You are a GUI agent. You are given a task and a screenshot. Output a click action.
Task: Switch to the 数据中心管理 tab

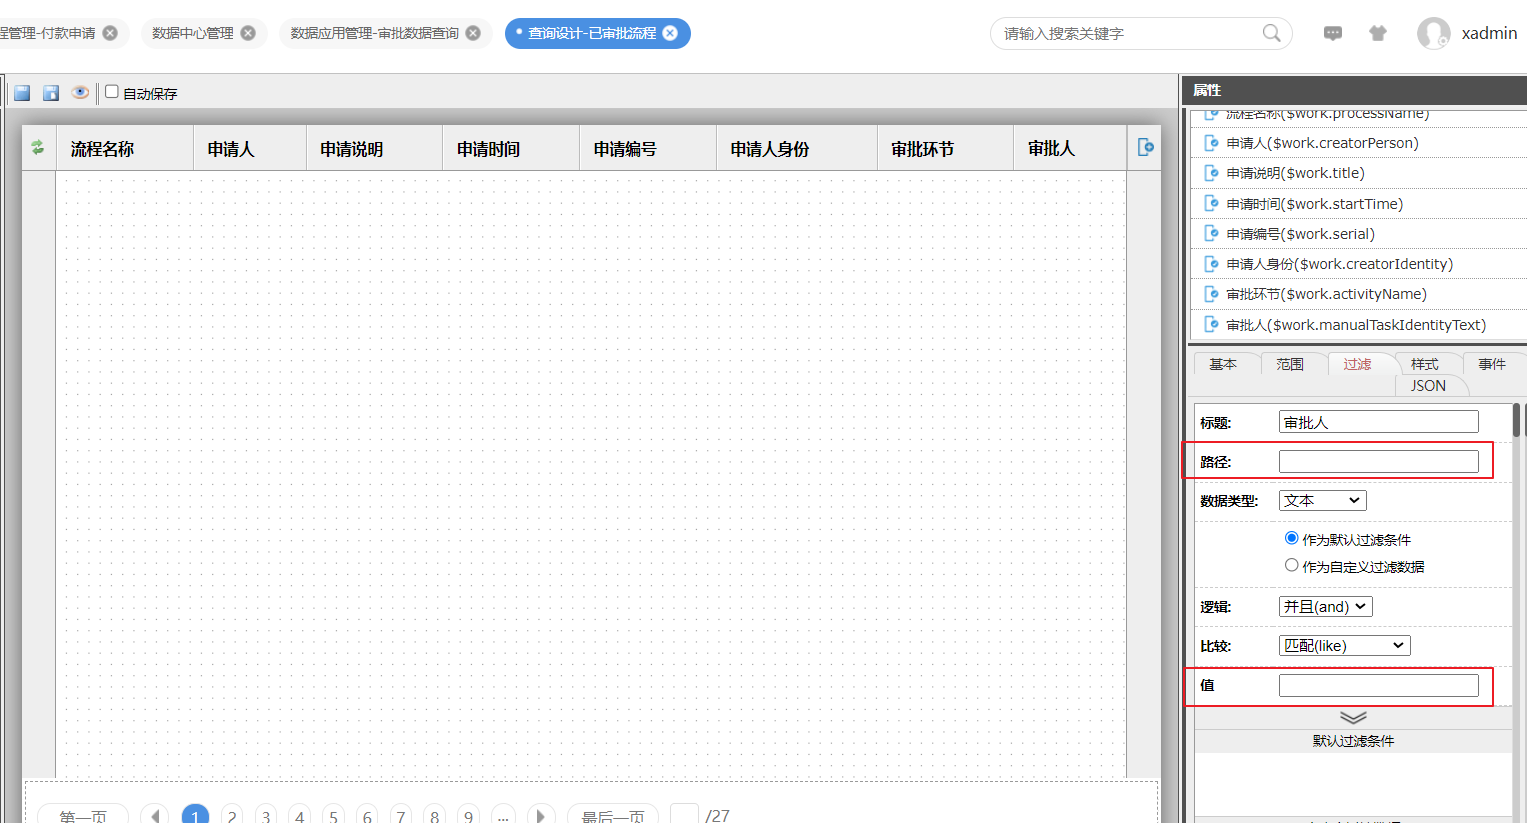192,33
